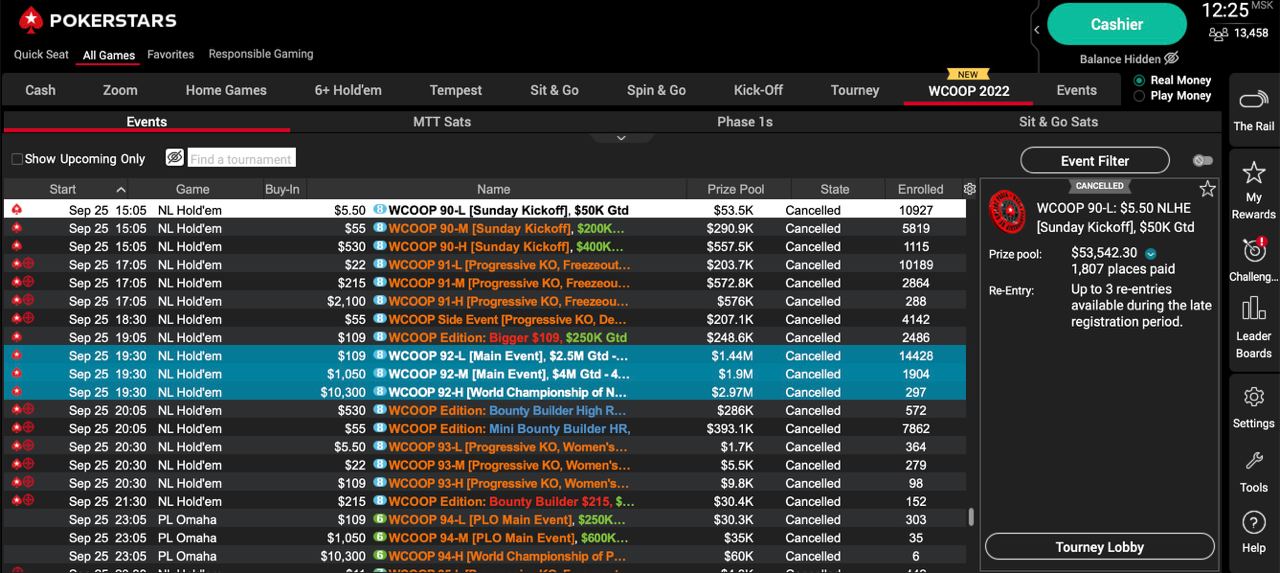Sort by the Enrolled column header
This screenshot has height=573, width=1280.
(921, 189)
